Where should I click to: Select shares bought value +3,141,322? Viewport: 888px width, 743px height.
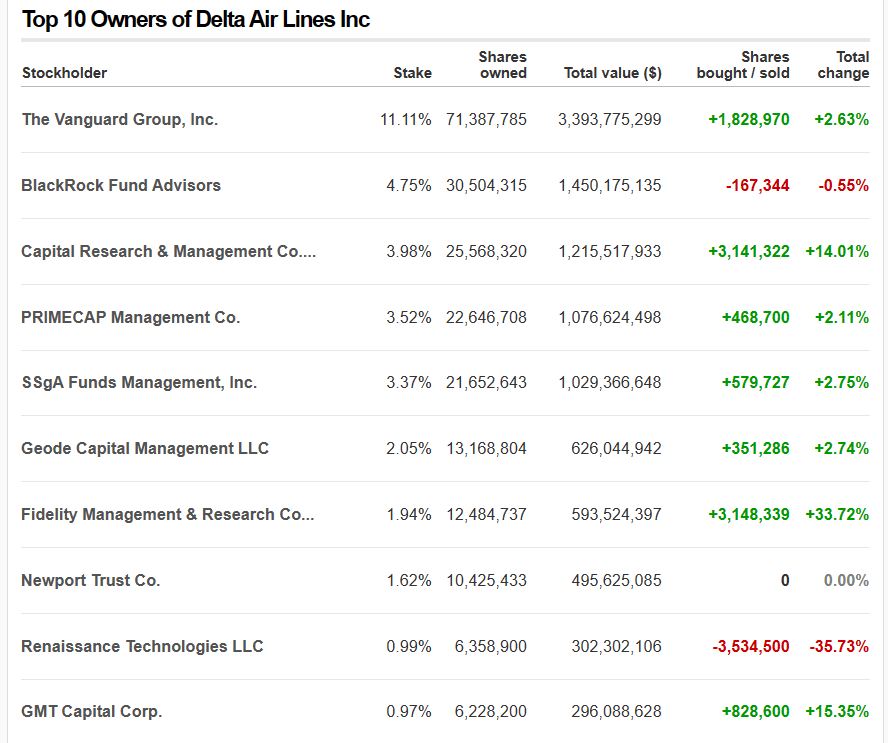(x=749, y=251)
